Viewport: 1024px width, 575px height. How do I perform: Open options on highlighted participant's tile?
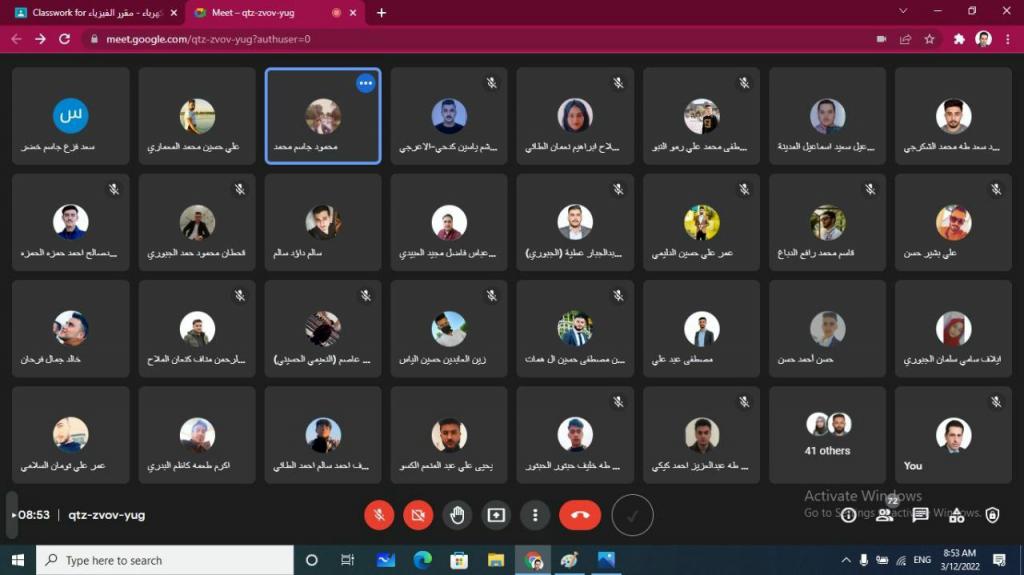click(366, 83)
